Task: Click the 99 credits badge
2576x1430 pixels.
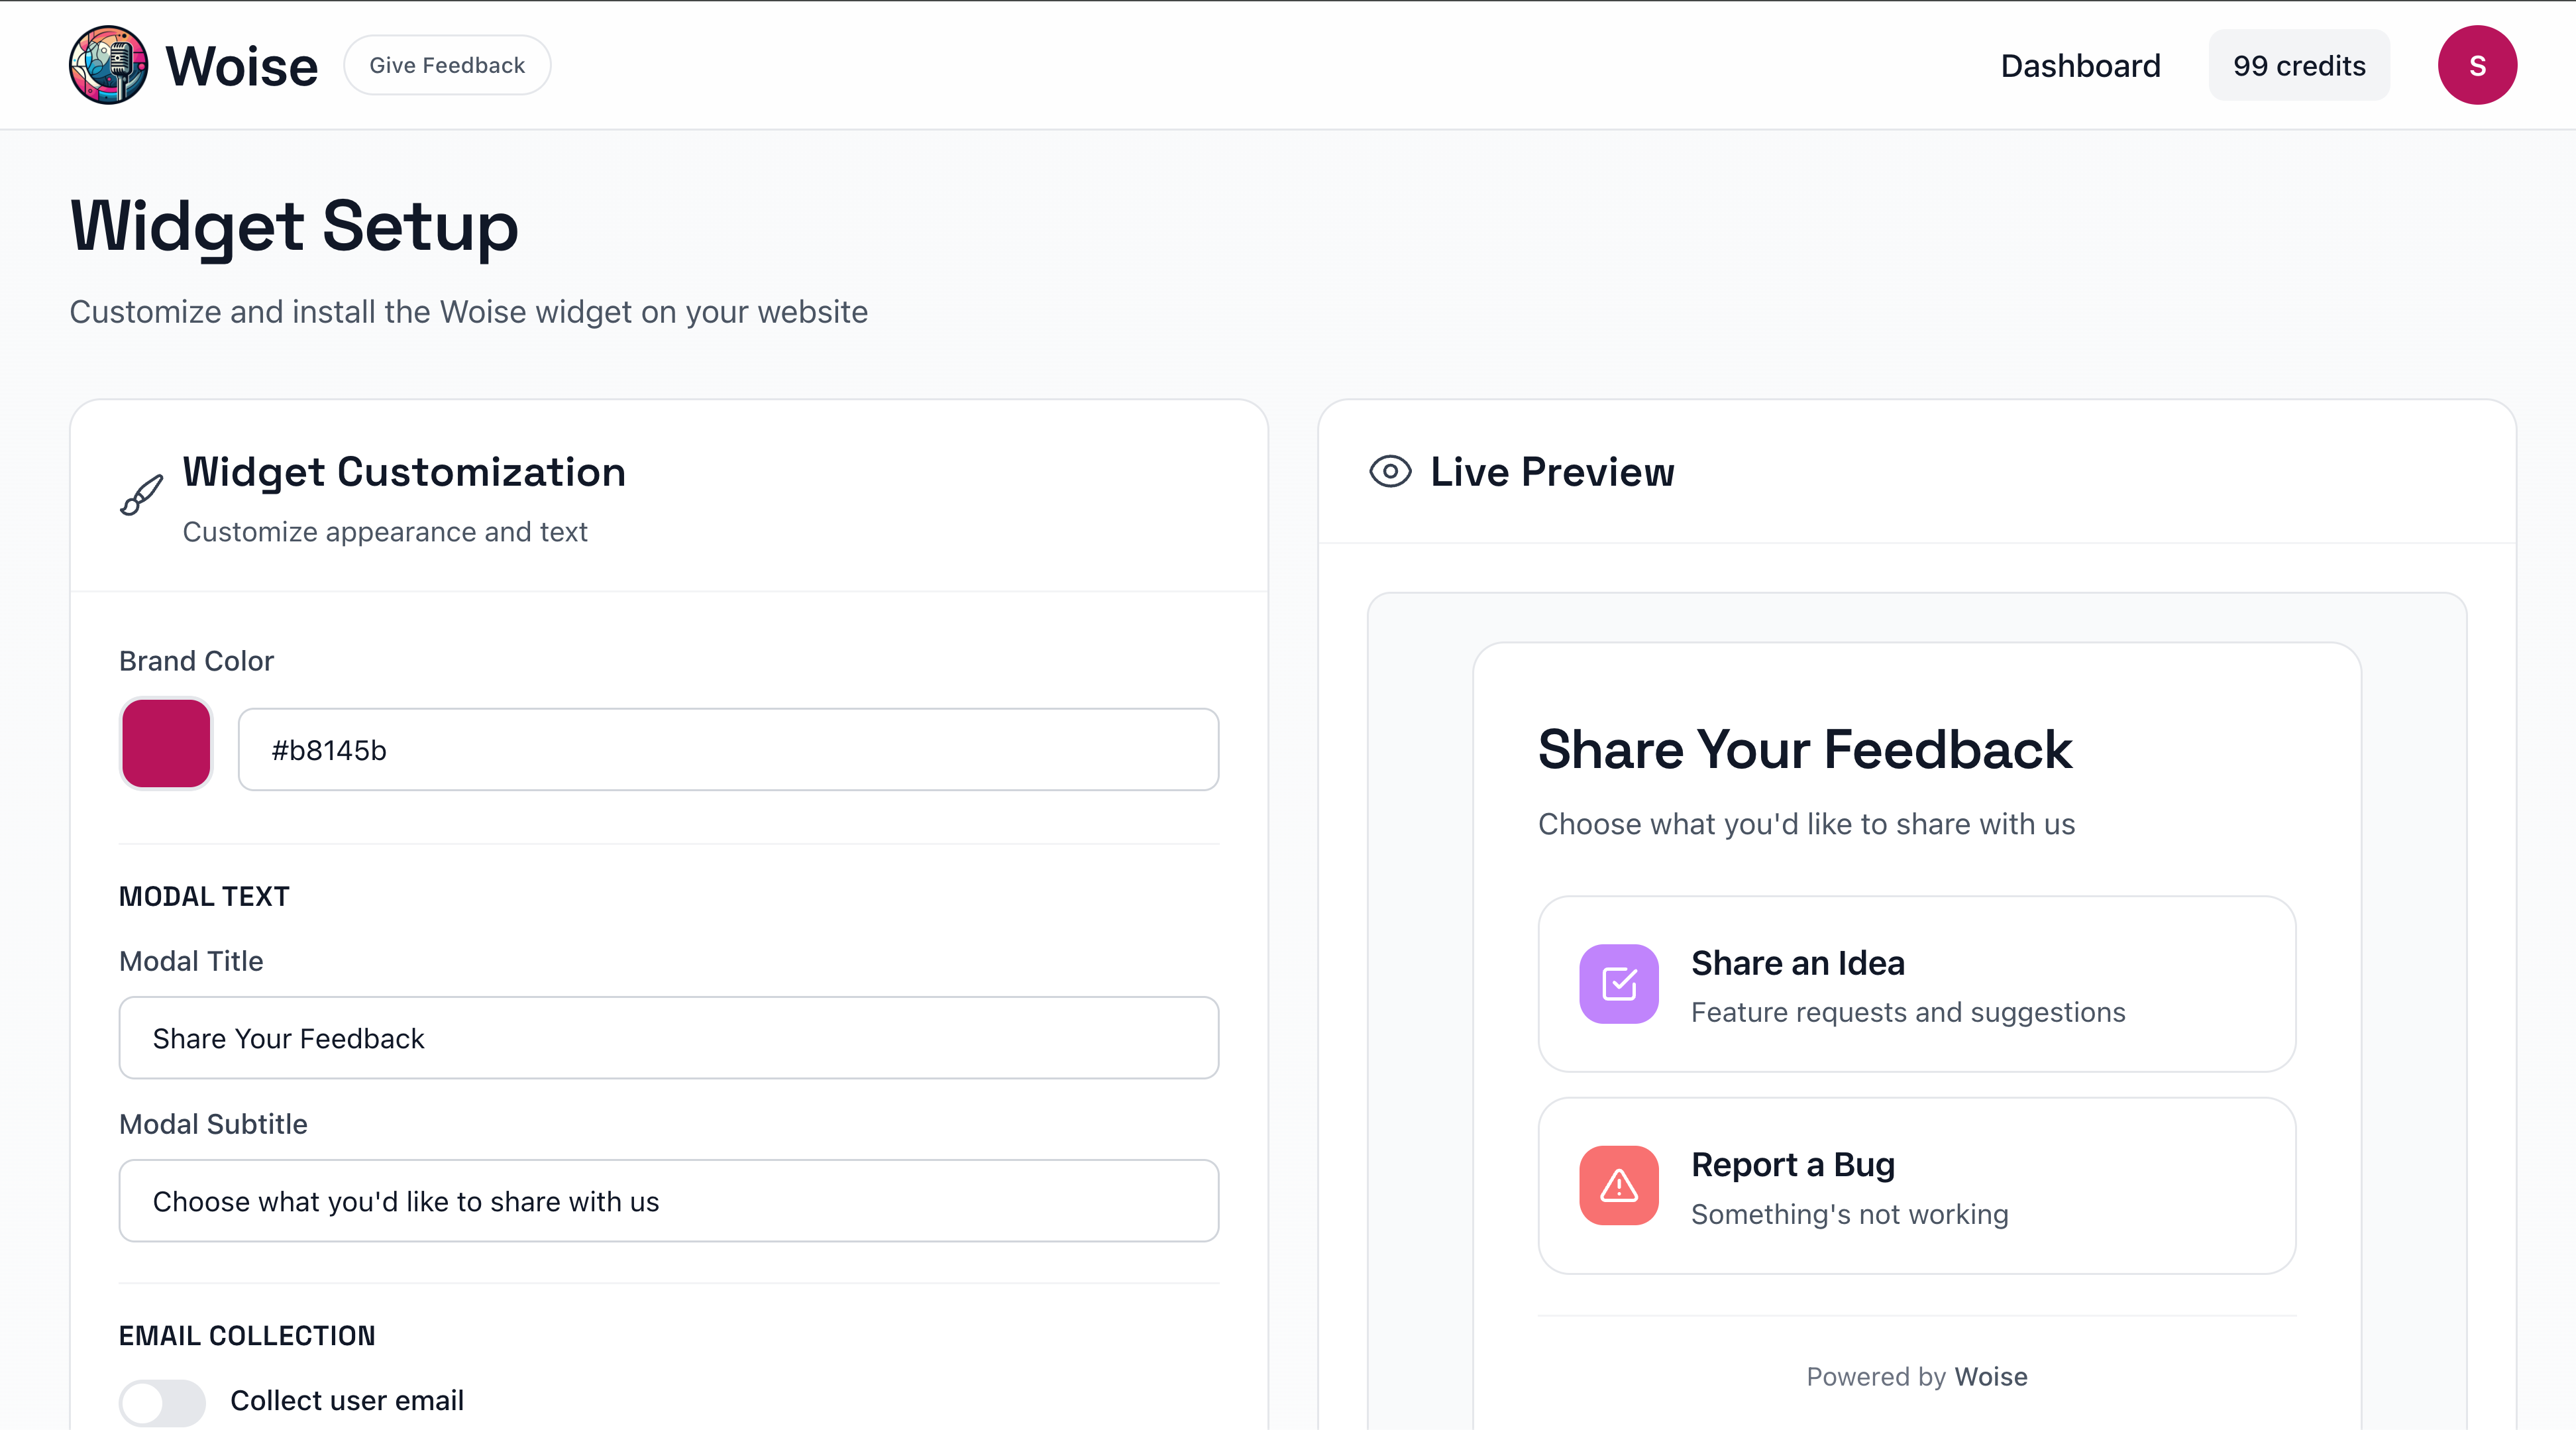Action: point(2297,64)
